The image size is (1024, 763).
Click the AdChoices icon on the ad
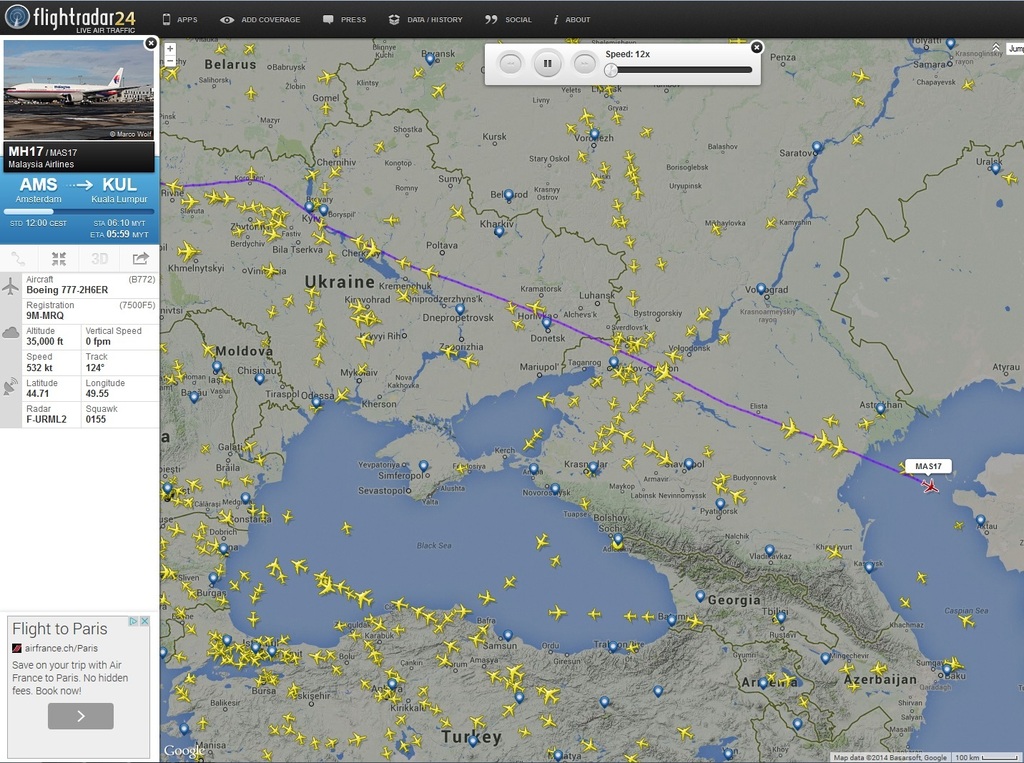tap(133, 621)
